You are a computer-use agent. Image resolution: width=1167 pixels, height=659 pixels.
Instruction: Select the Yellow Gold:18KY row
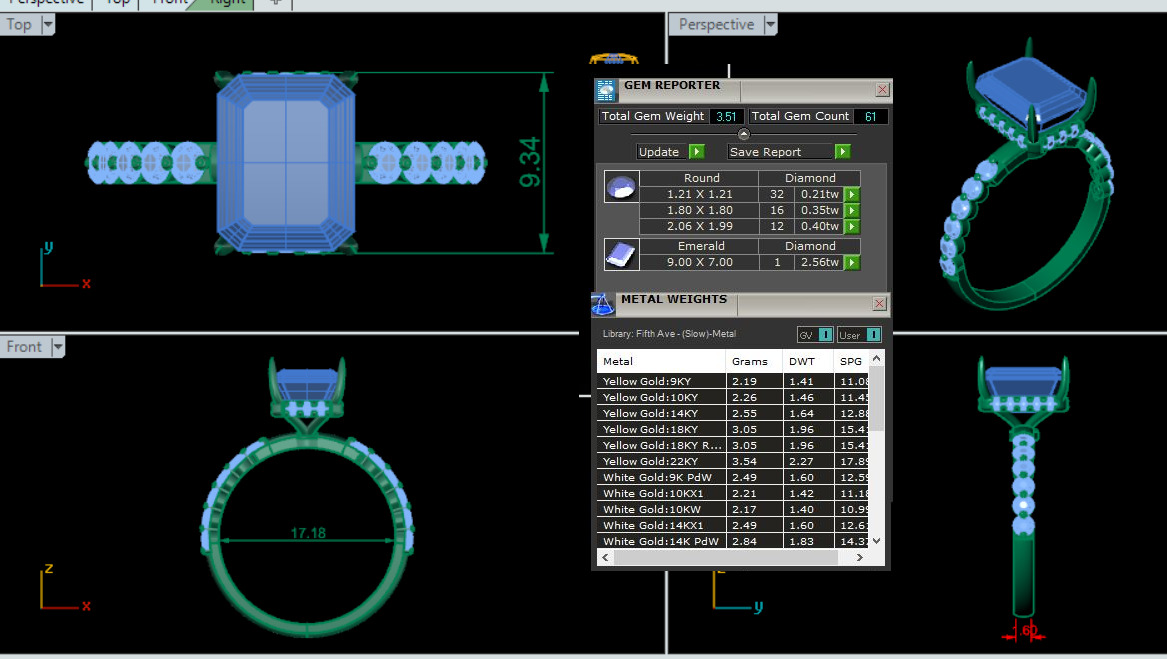733,430
